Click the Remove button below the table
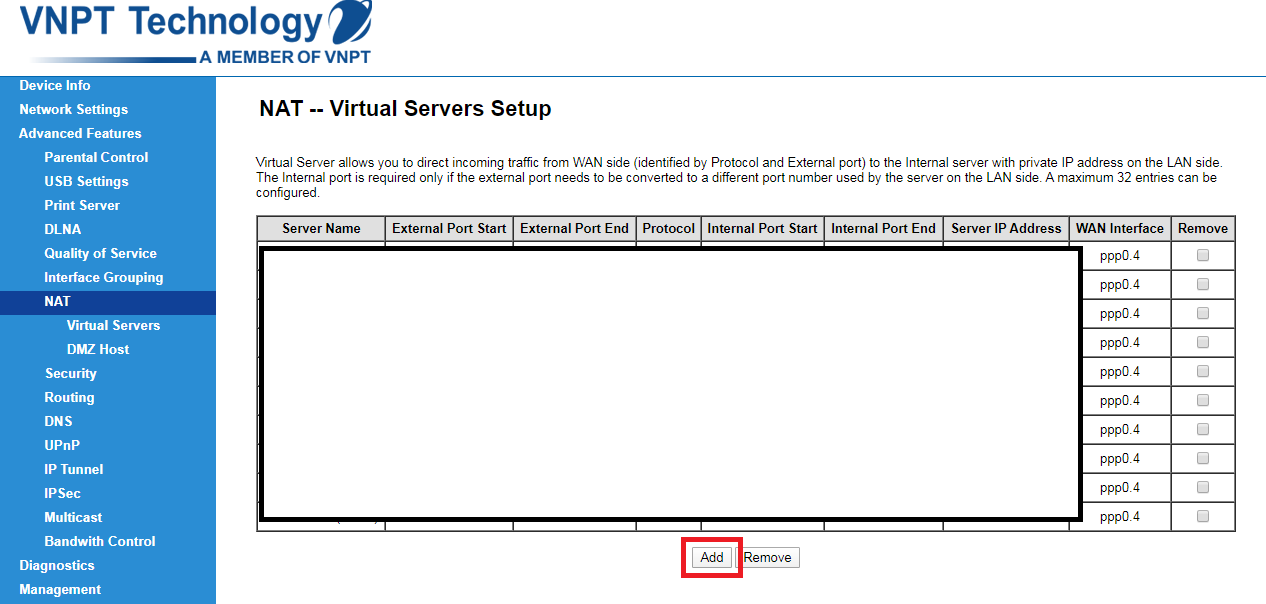This screenshot has width=1266, height=604. point(768,558)
